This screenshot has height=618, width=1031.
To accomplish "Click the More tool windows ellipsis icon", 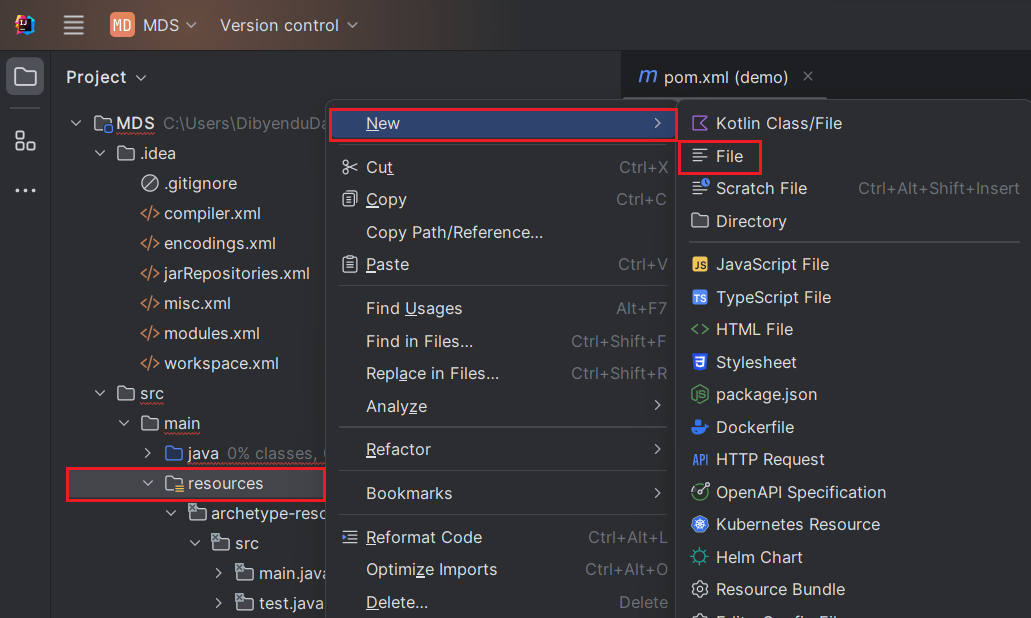I will (25, 190).
